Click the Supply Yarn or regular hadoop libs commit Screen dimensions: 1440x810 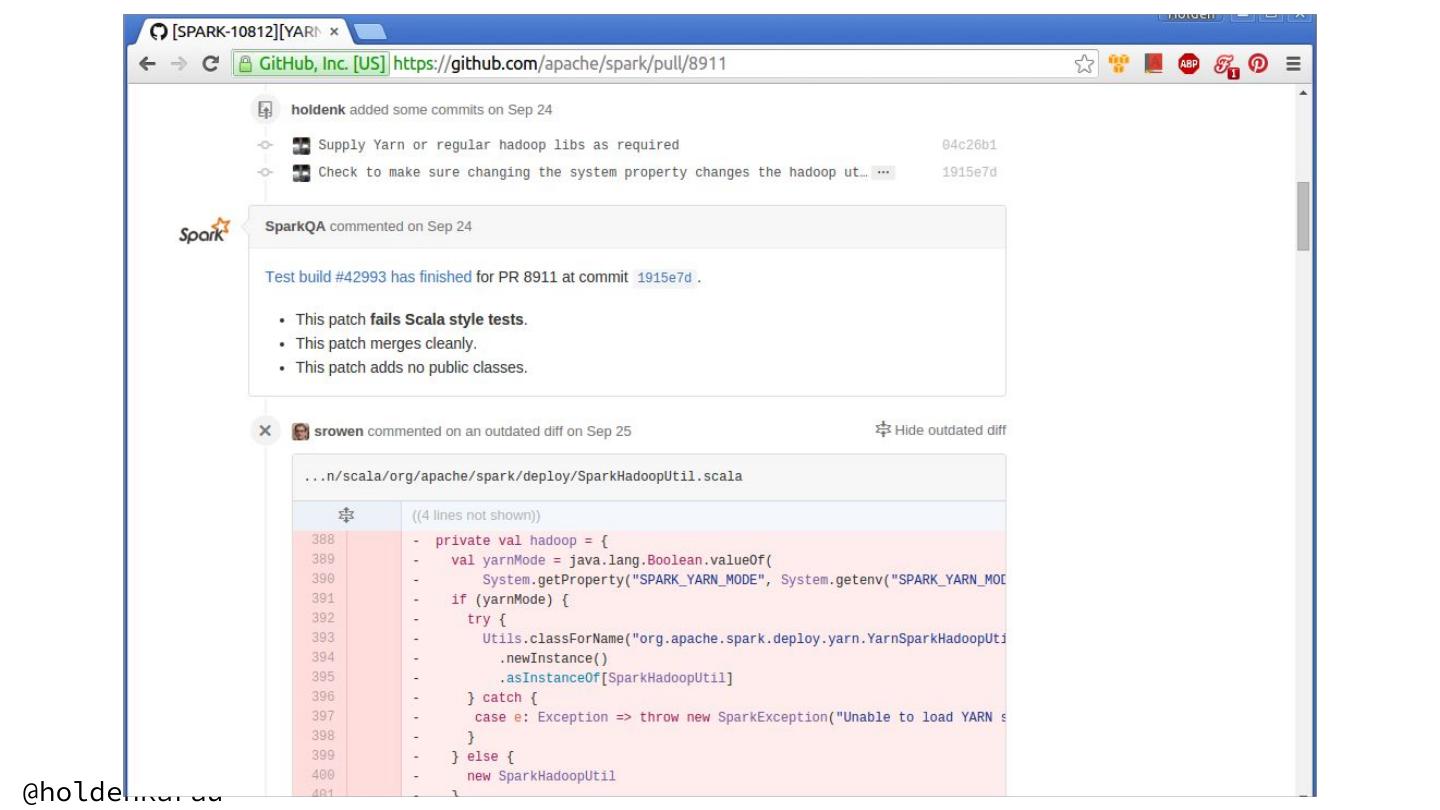point(498,145)
